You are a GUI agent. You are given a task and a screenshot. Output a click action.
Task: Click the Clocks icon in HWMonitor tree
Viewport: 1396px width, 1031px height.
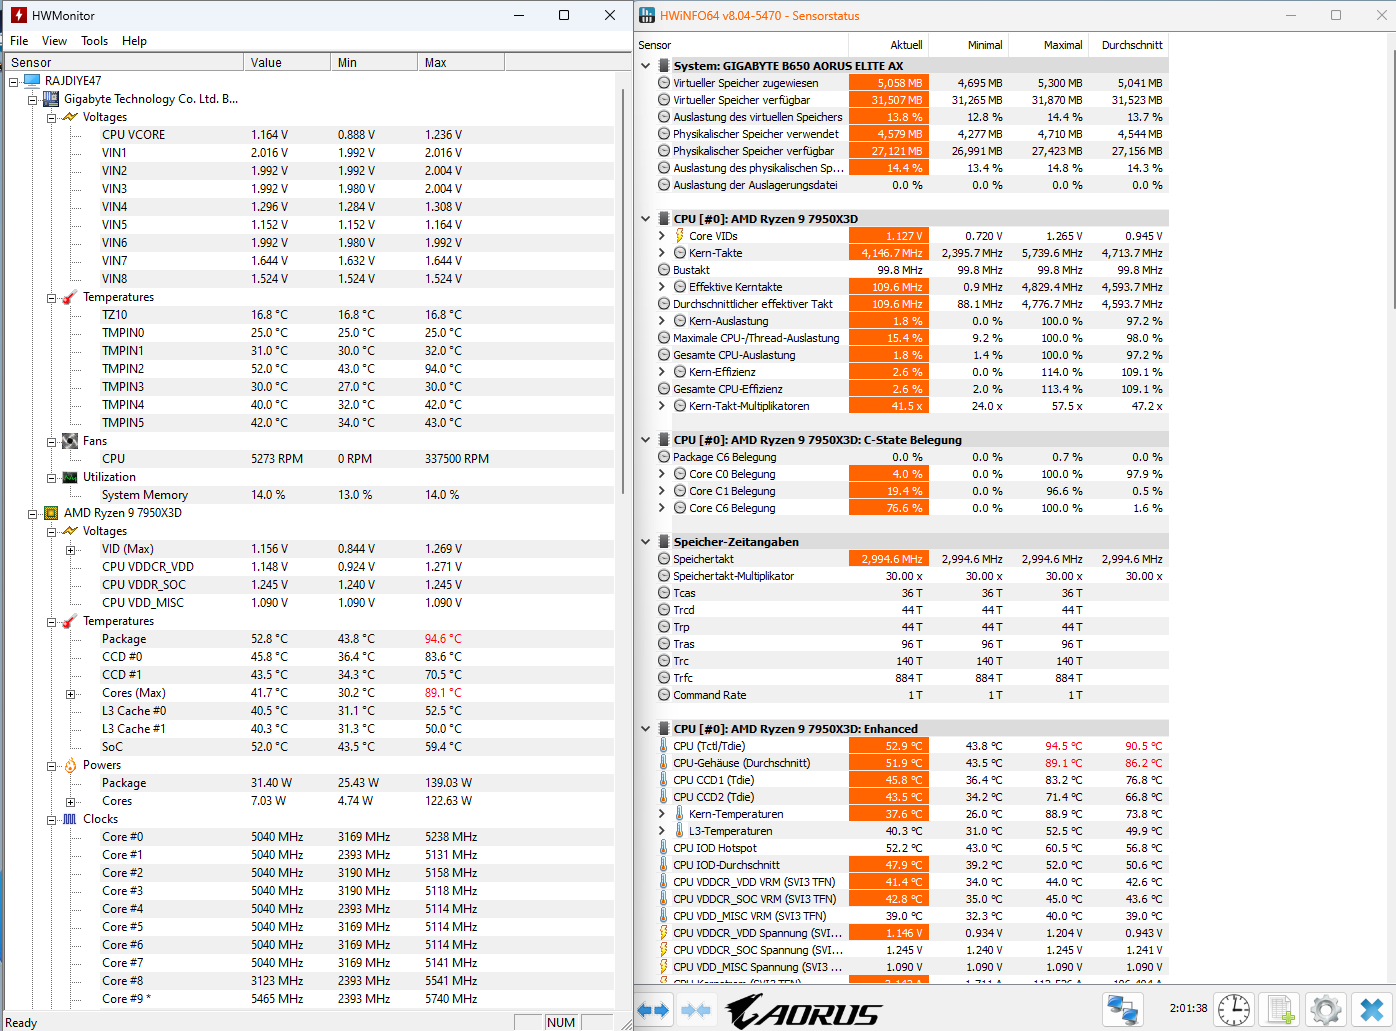point(70,819)
